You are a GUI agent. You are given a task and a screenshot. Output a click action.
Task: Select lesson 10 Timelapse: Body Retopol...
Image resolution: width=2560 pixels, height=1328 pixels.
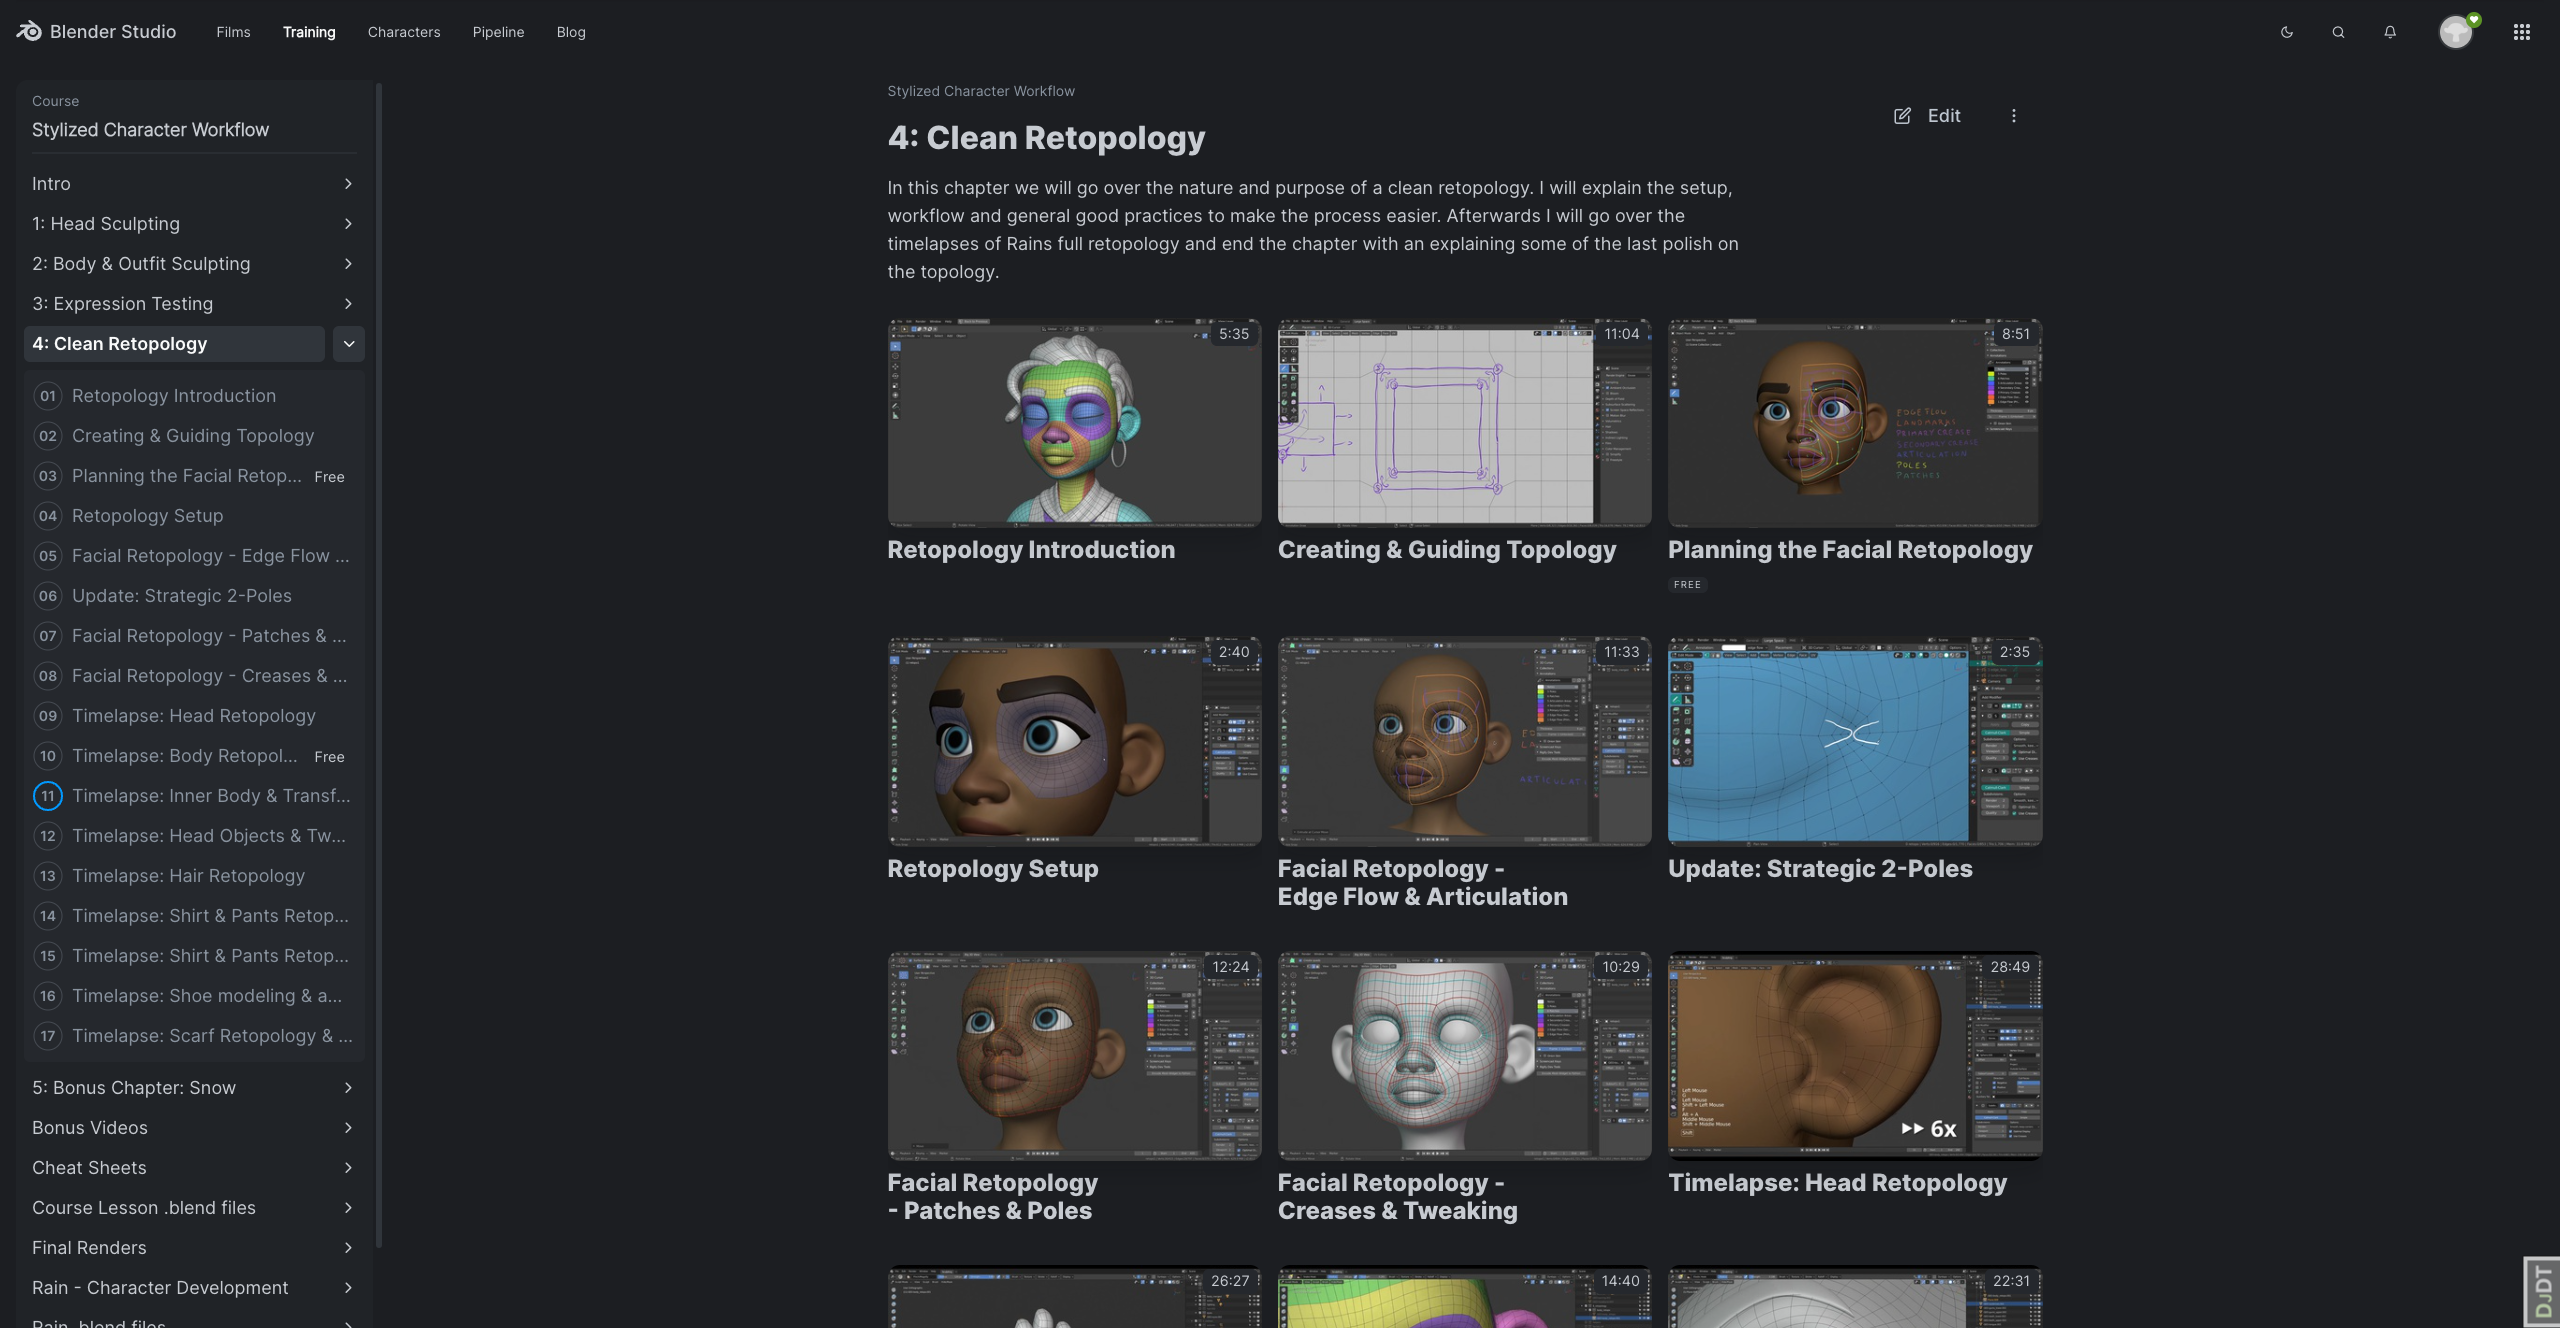tap(193, 756)
